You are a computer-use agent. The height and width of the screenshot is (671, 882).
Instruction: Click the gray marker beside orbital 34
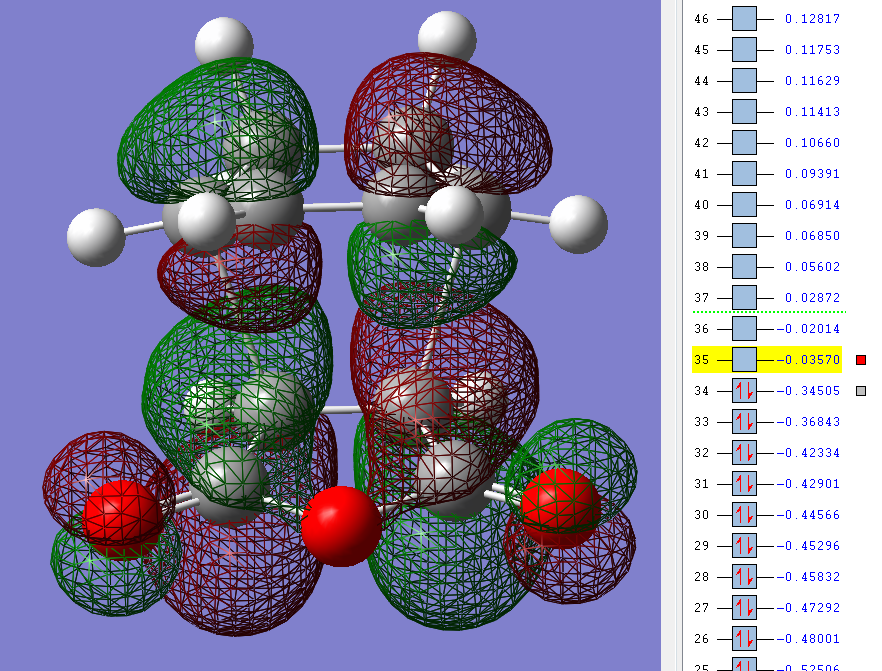pyautogui.click(x=861, y=391)
